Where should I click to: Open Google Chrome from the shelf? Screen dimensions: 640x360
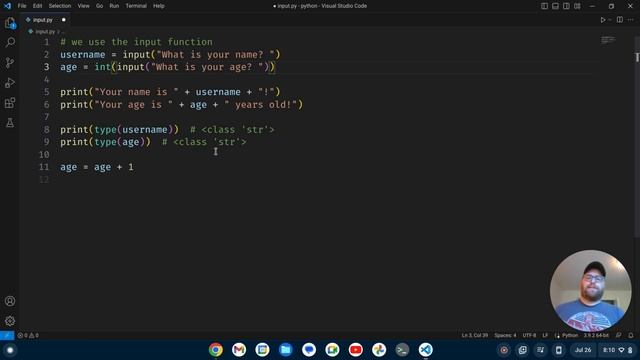(216, 350)
